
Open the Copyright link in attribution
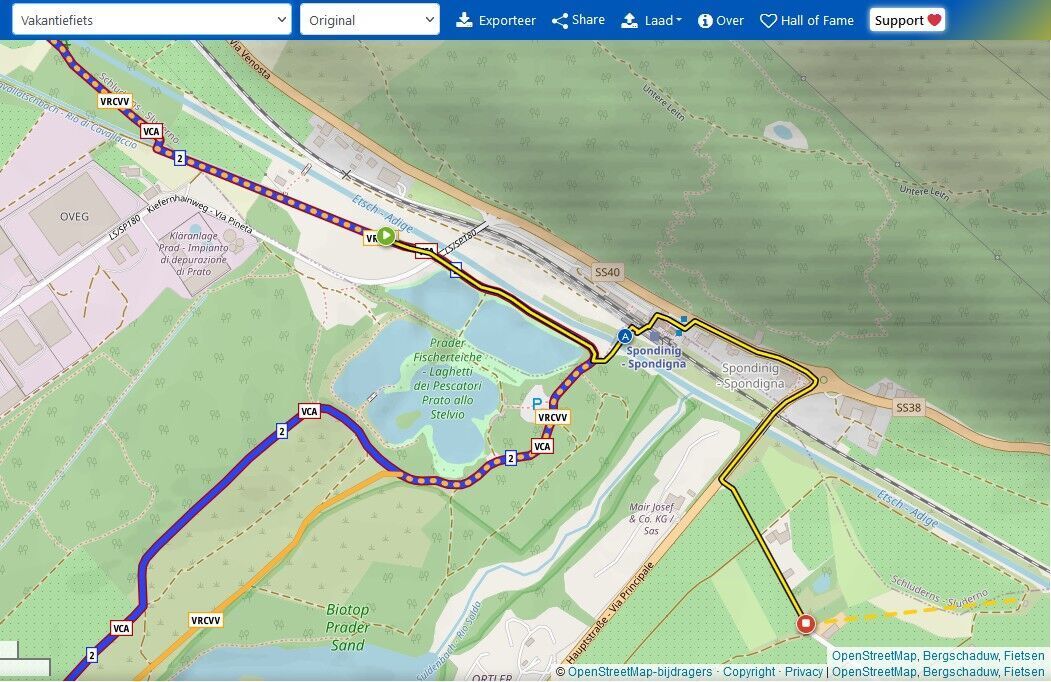click(749, 672)
